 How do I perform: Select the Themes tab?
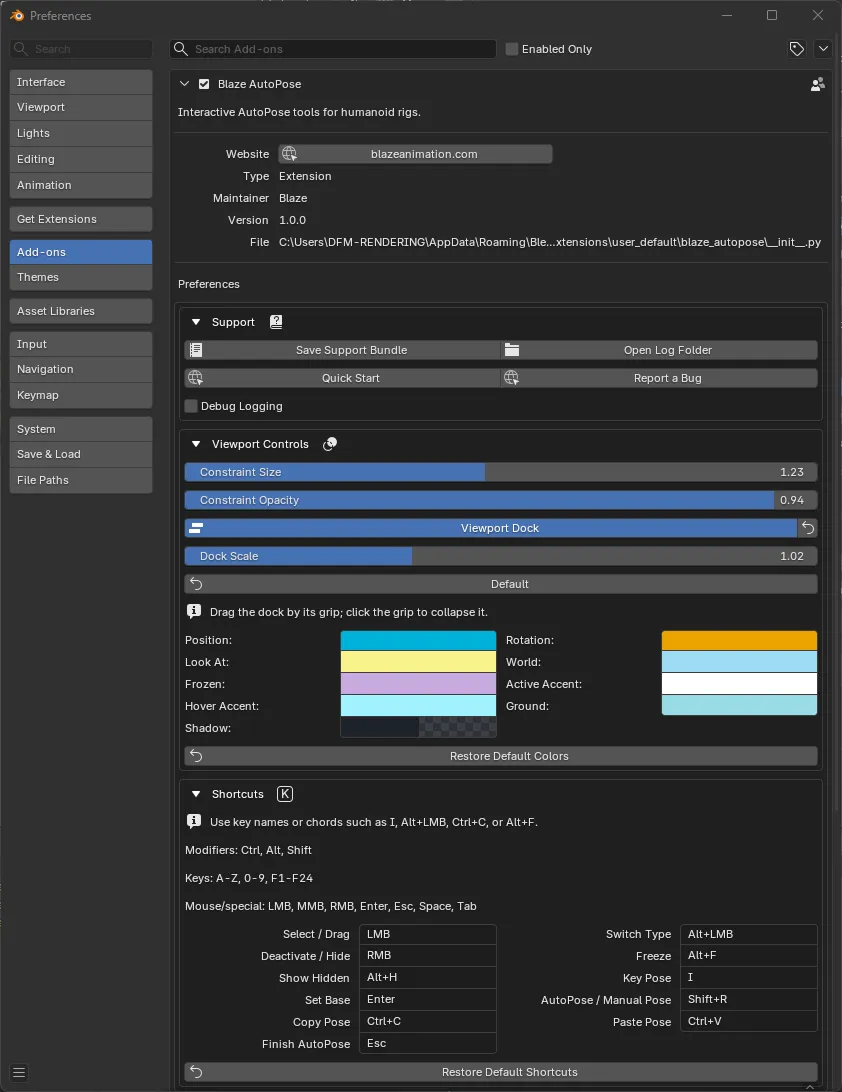pos(81,277)
